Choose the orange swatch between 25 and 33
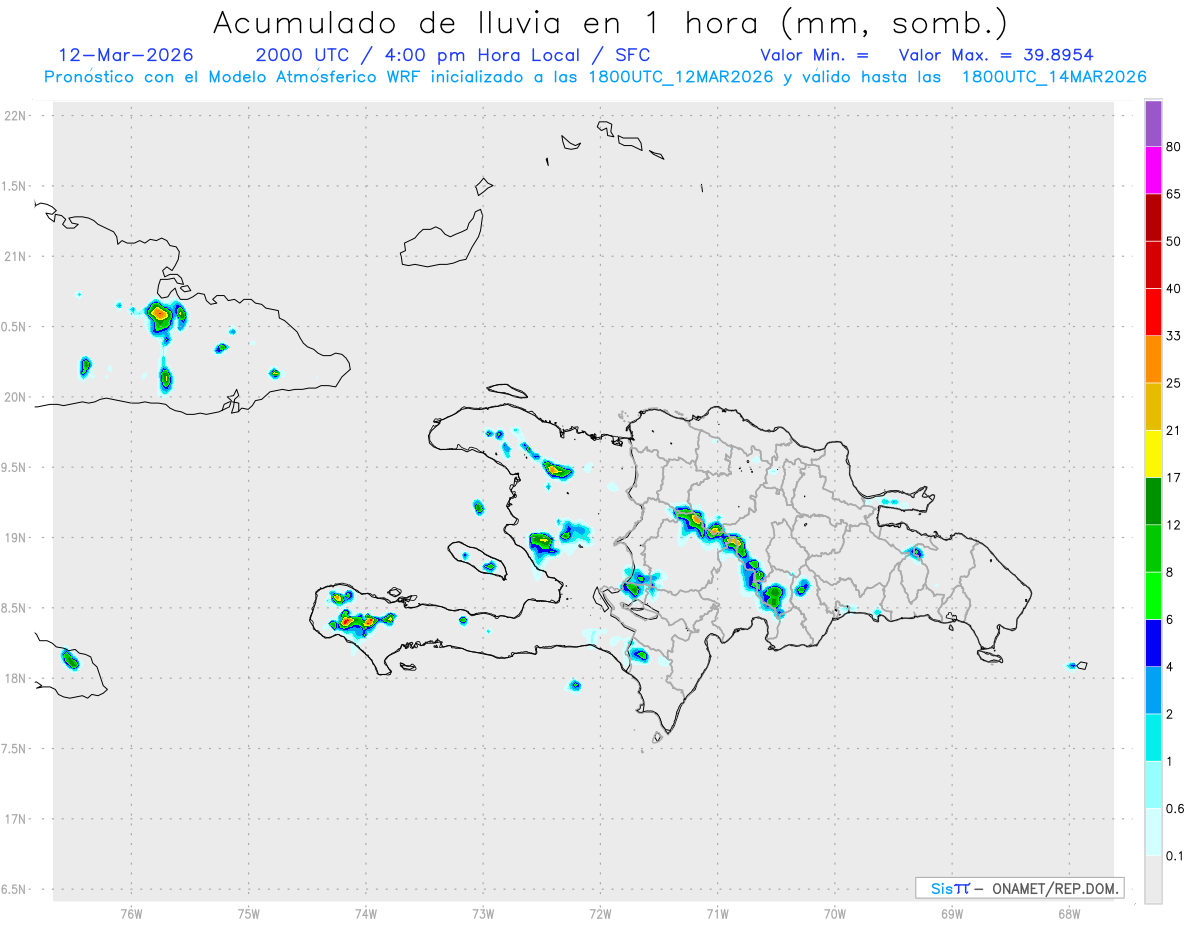The height and width of the screenshot is (927, 1200). [x=1153, y=359]
